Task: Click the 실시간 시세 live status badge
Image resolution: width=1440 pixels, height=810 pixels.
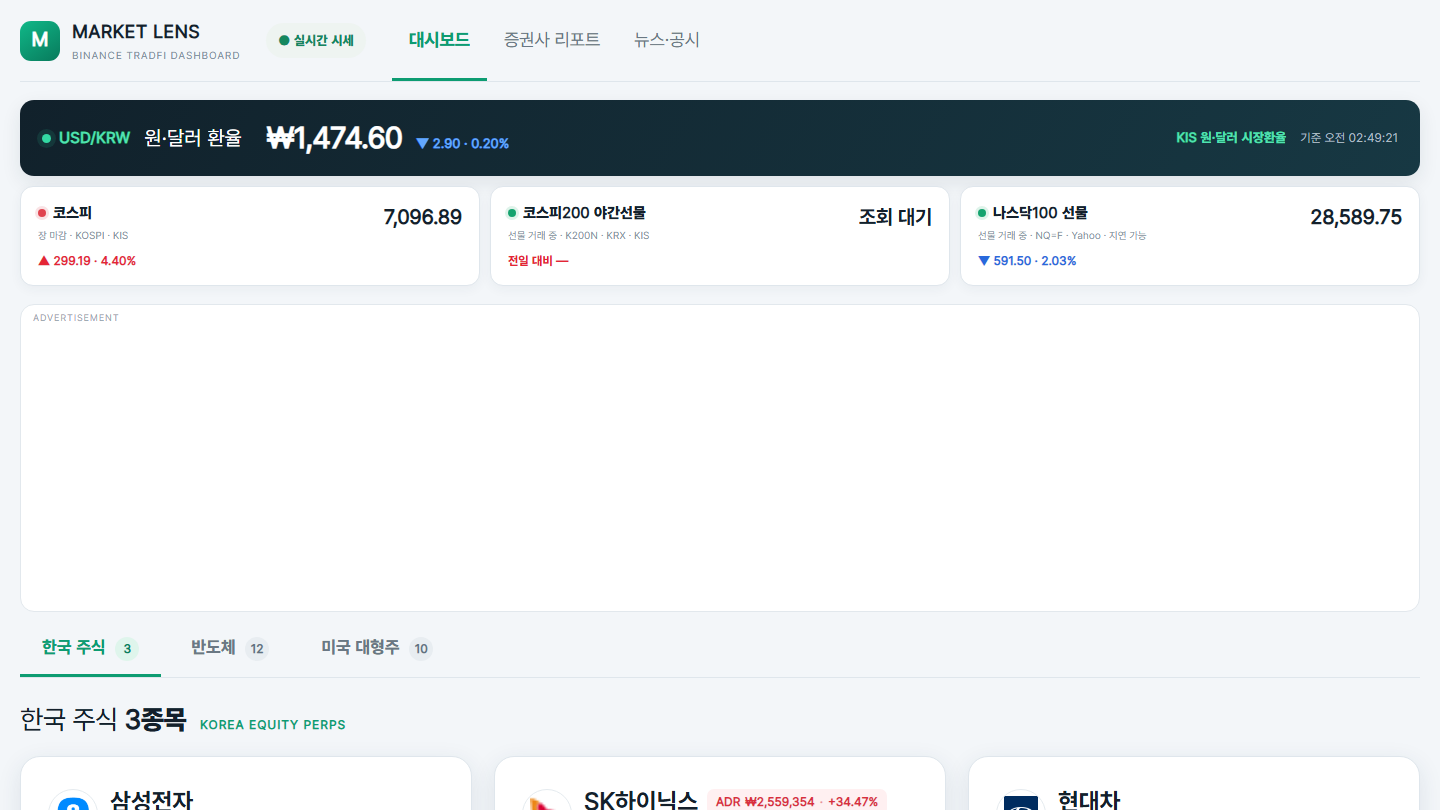Action: 316,41
